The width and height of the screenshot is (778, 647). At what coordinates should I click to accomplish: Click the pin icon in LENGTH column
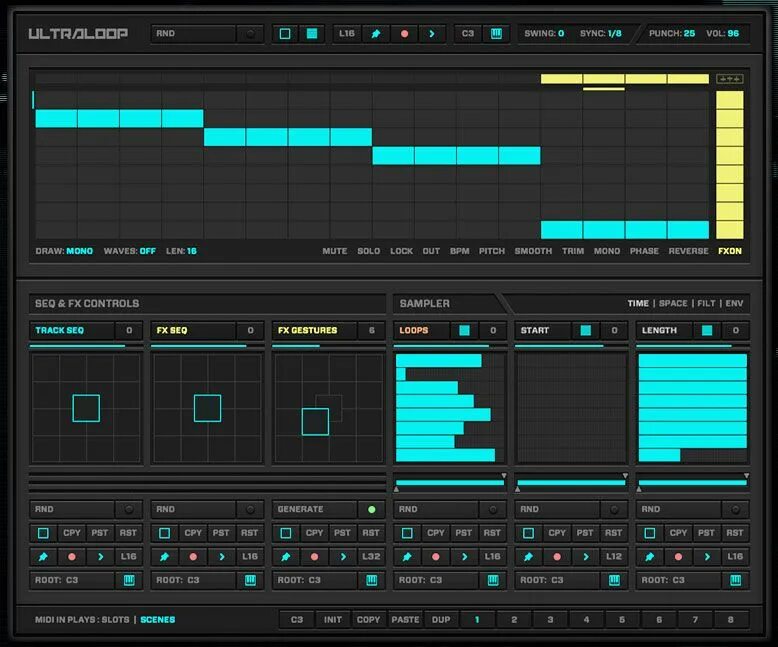point(649,557)
